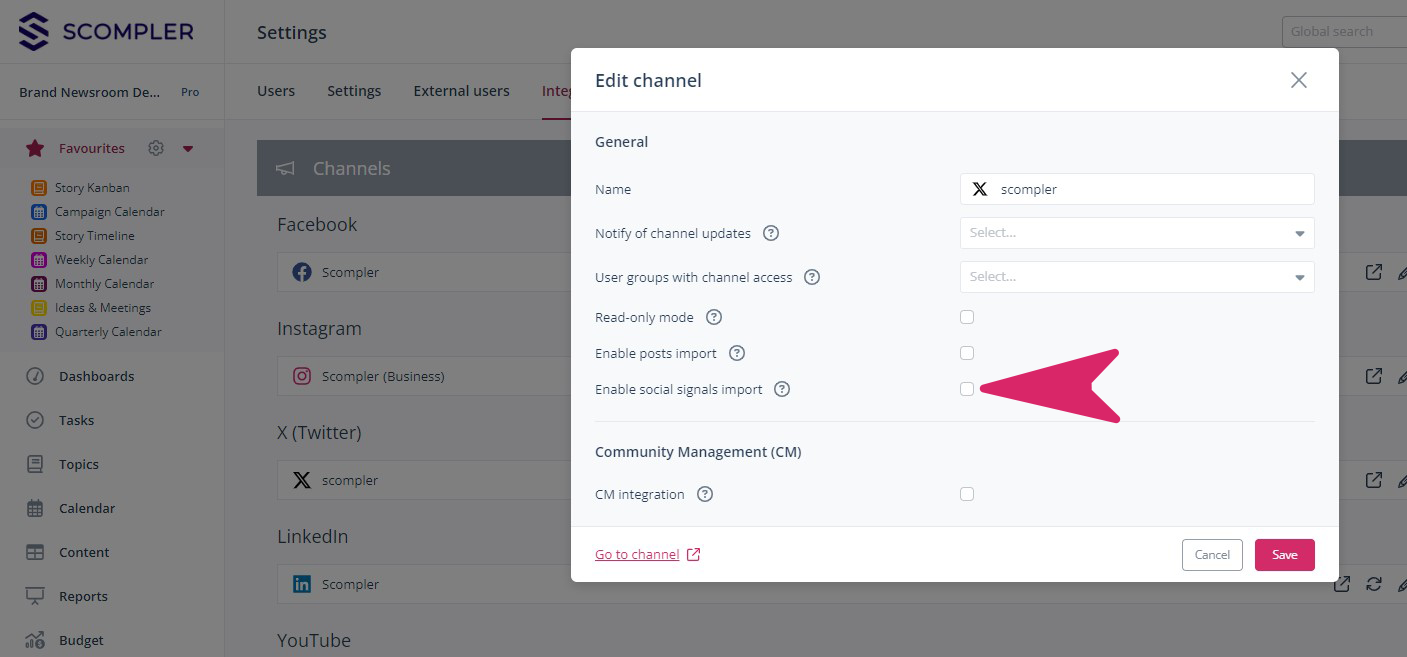1407x657 pixels.
Task: Collapse the Favourites section arrow
Action: pos(188,149)
